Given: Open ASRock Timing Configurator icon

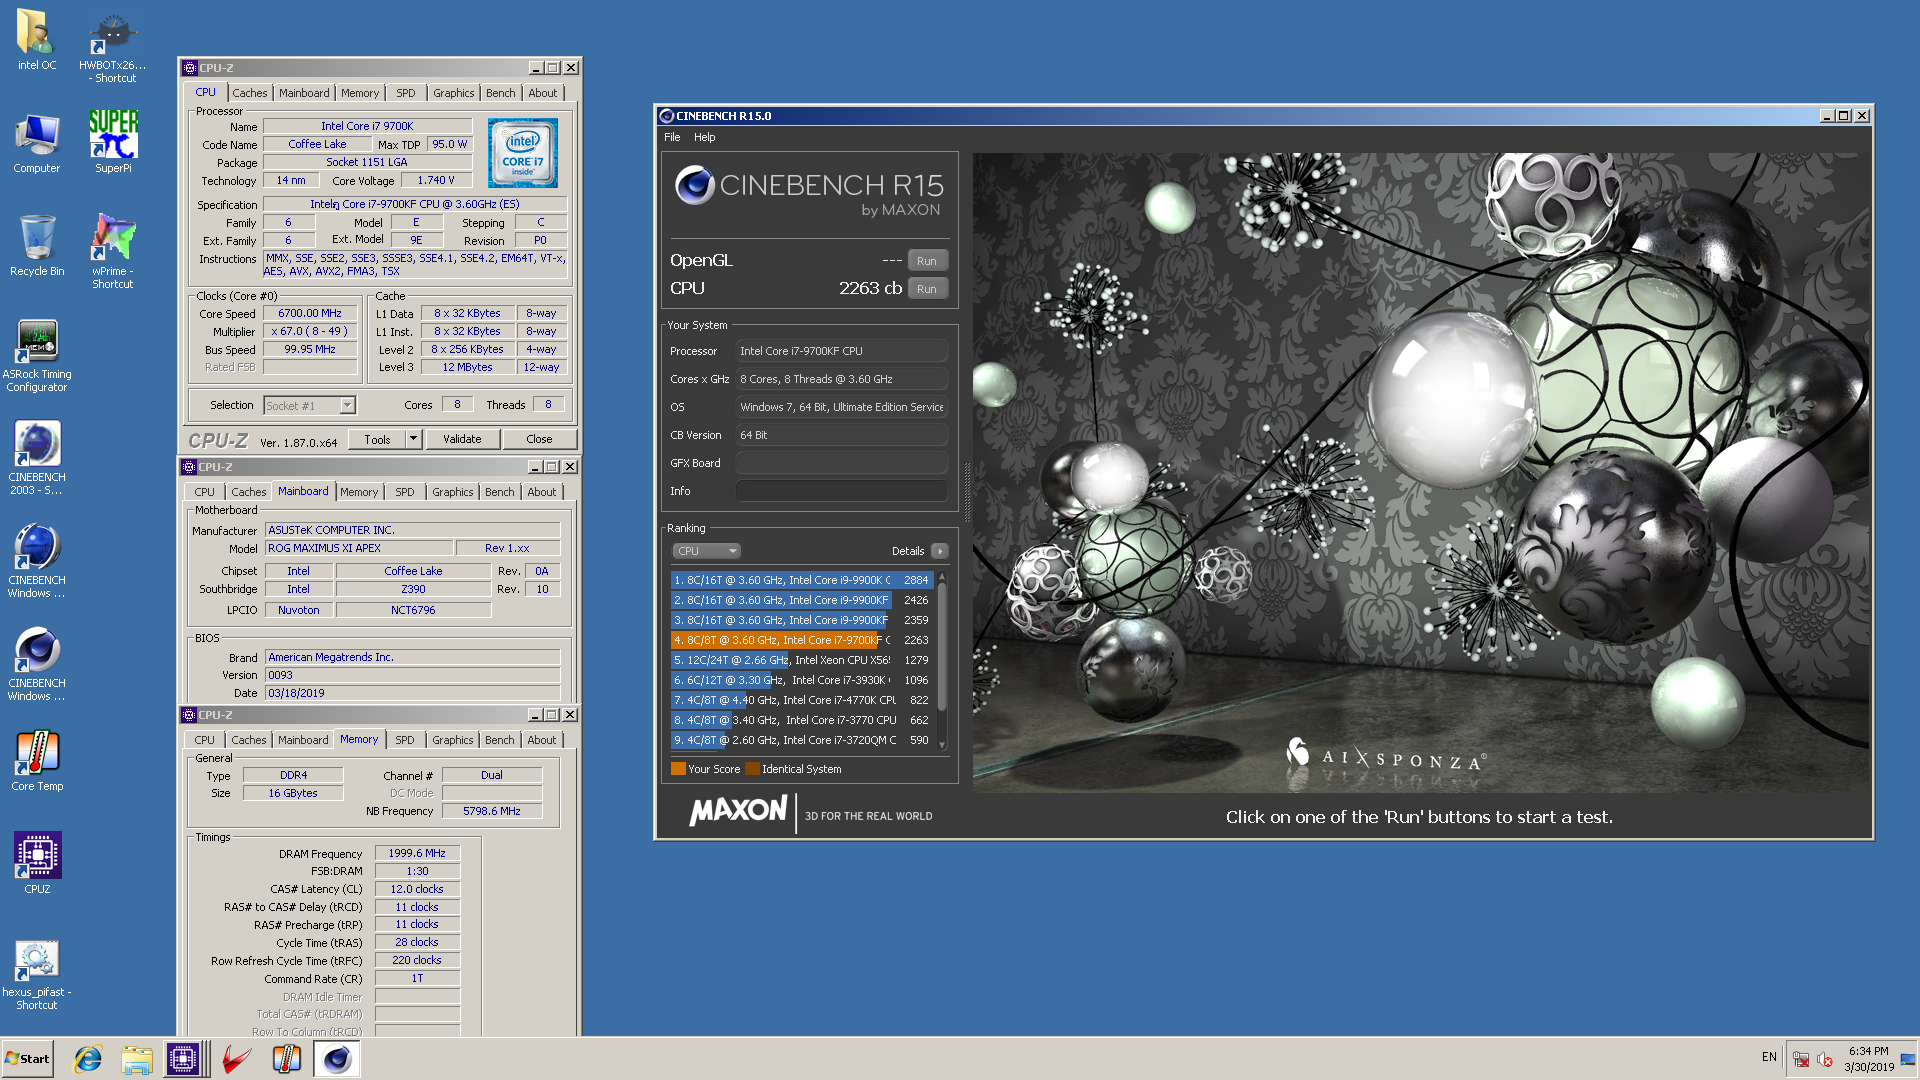Looking at the screenshot, I should (37, 355).
